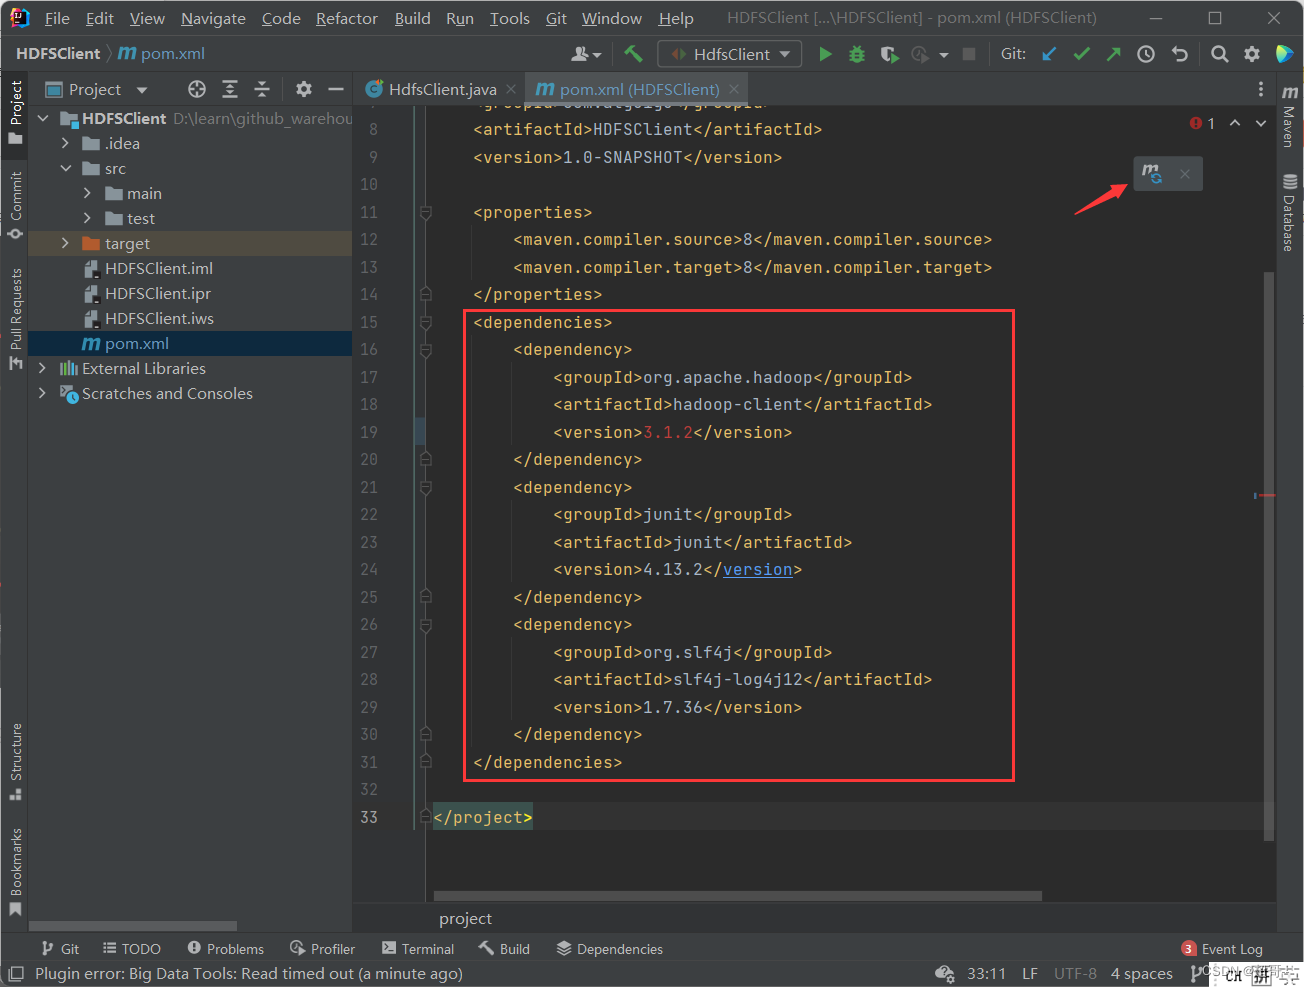Open the Profiler tool window
The width and height of the screenshot is (1304, 987).
(x=322, y=949)
